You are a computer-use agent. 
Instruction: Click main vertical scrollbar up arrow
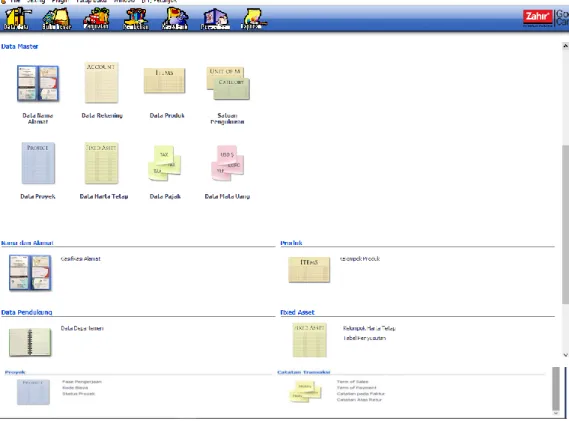click(x=565, y=46)
